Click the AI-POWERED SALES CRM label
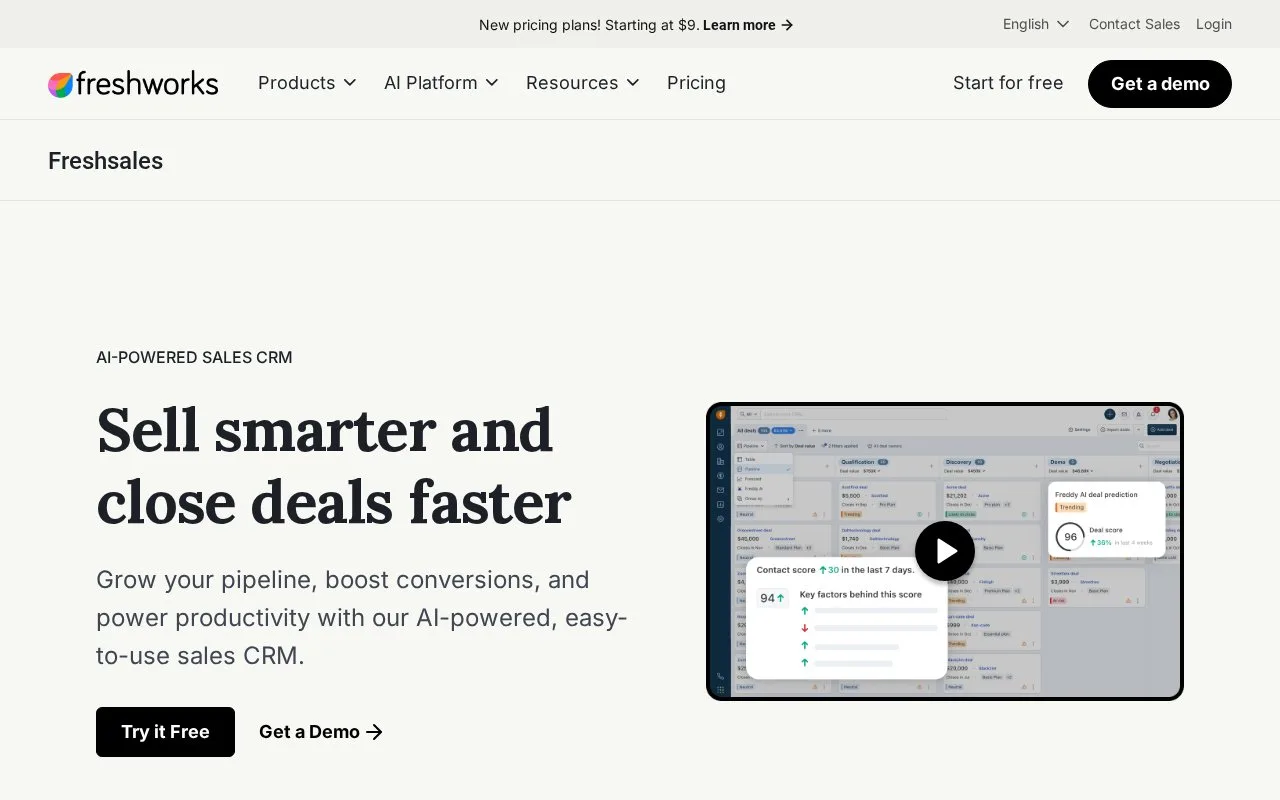Screen dimensions: 1280x800 [x=194, y=357]
